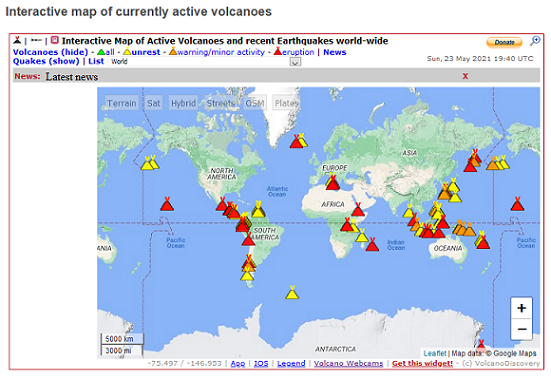Select the Plates map layer
This screenshot has width=551, height=380.
(x=286, y=103)
